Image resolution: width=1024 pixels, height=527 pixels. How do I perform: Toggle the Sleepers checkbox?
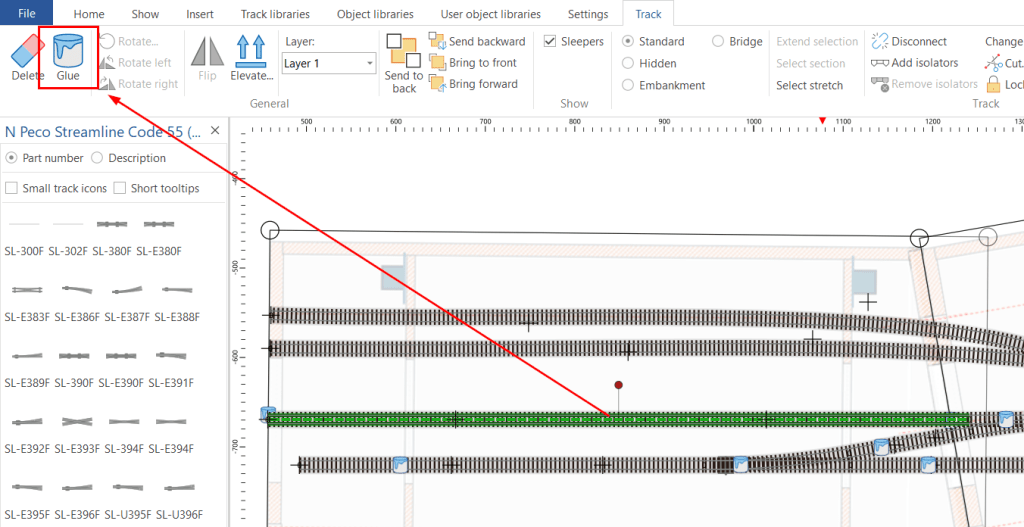coord(550,41)
